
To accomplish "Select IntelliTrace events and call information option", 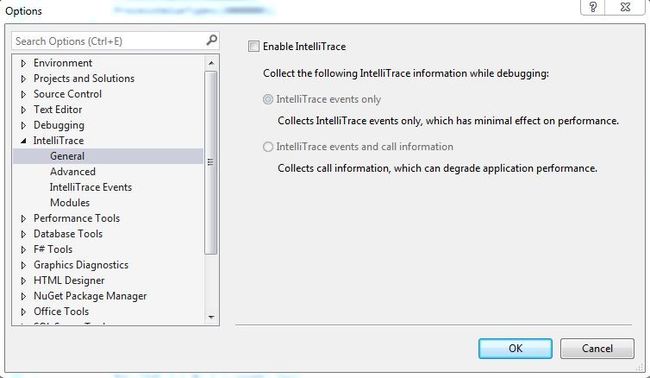I will (x=268, y=147).
